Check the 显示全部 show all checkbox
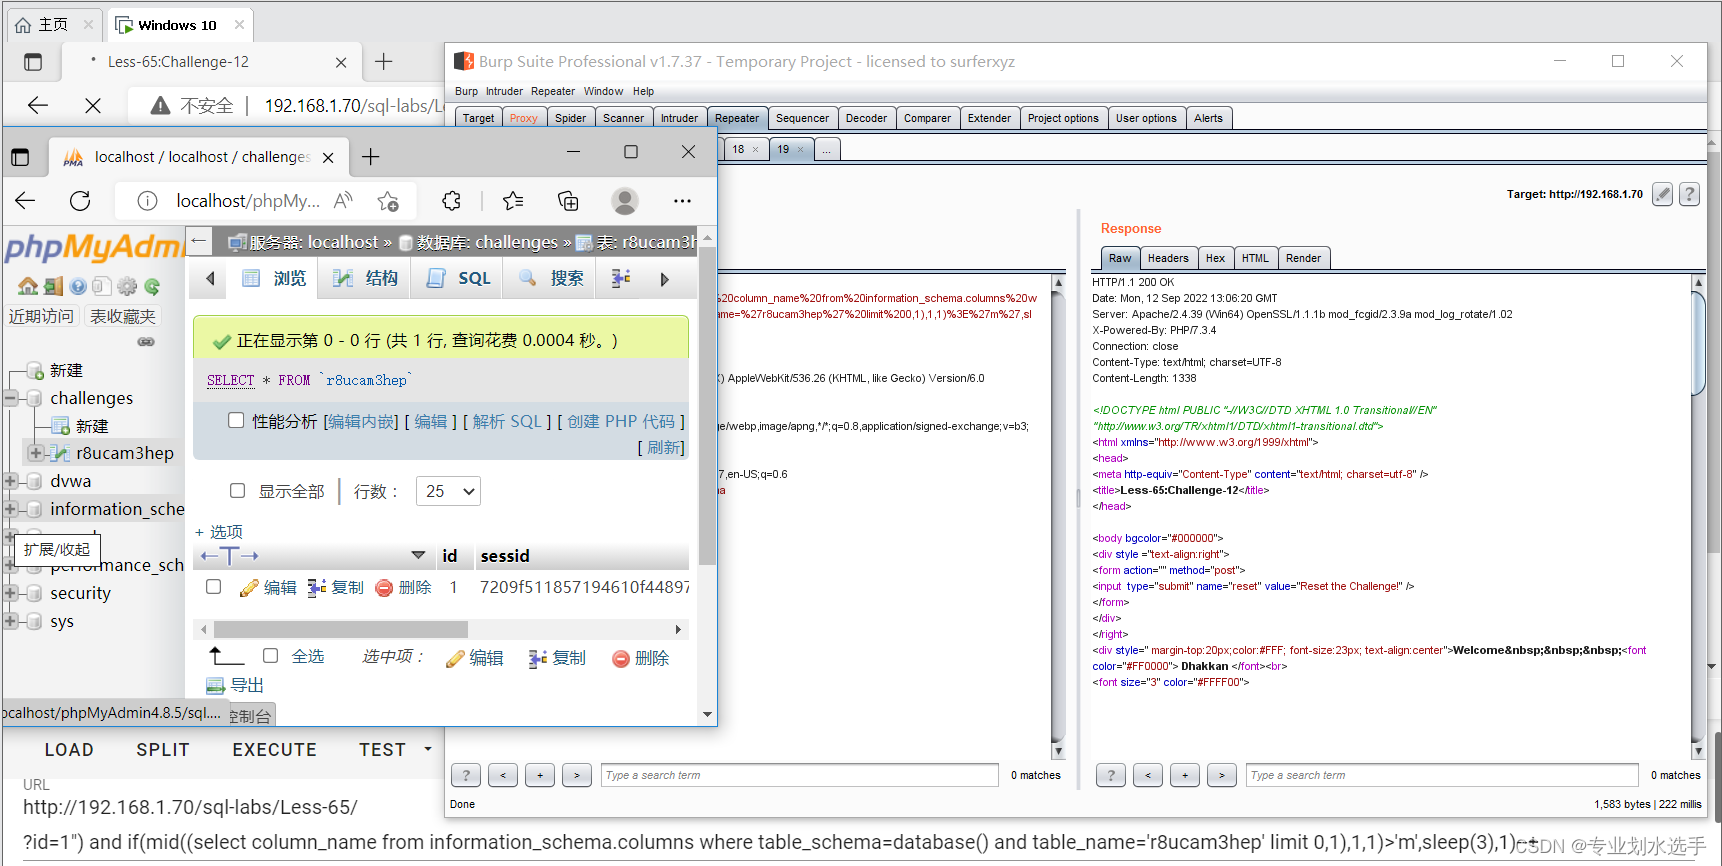 pyautogui.click(x=237, y=490)
